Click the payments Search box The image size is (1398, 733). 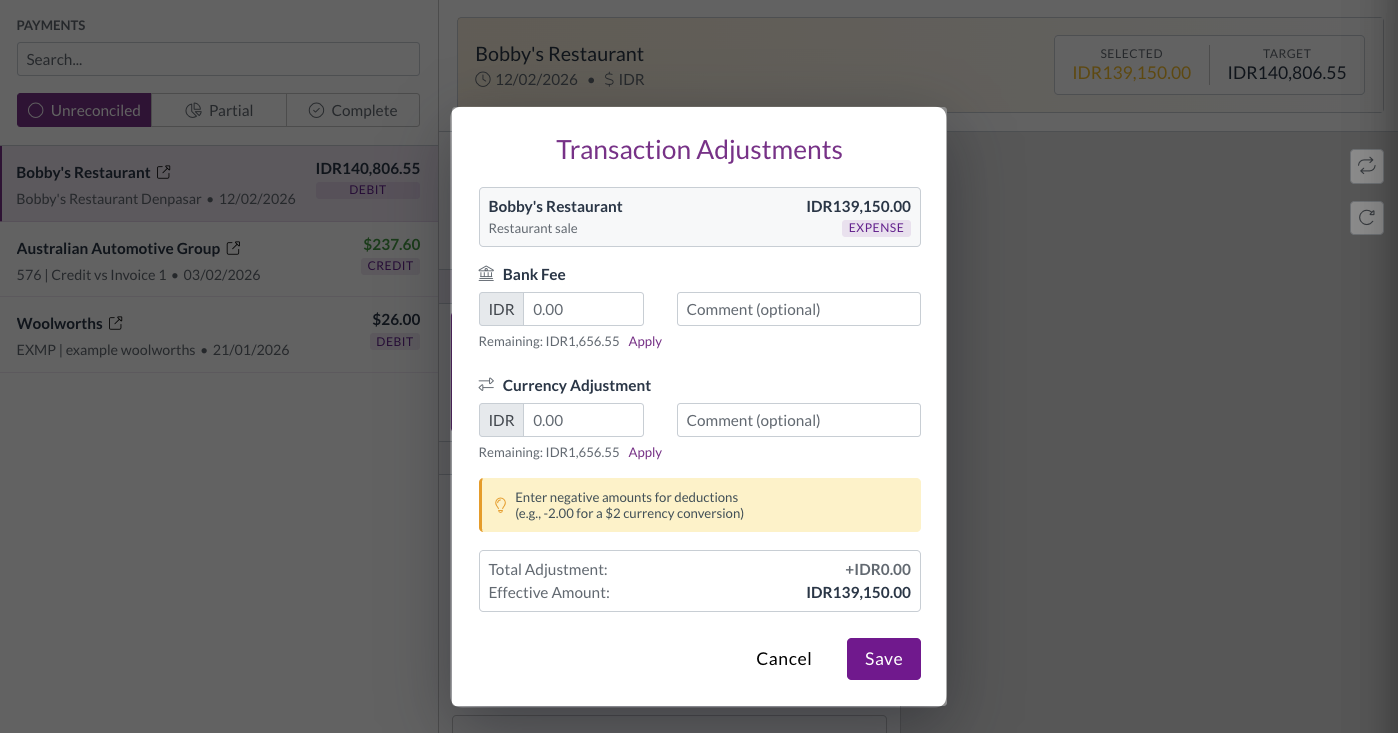[x=218, y=59]
